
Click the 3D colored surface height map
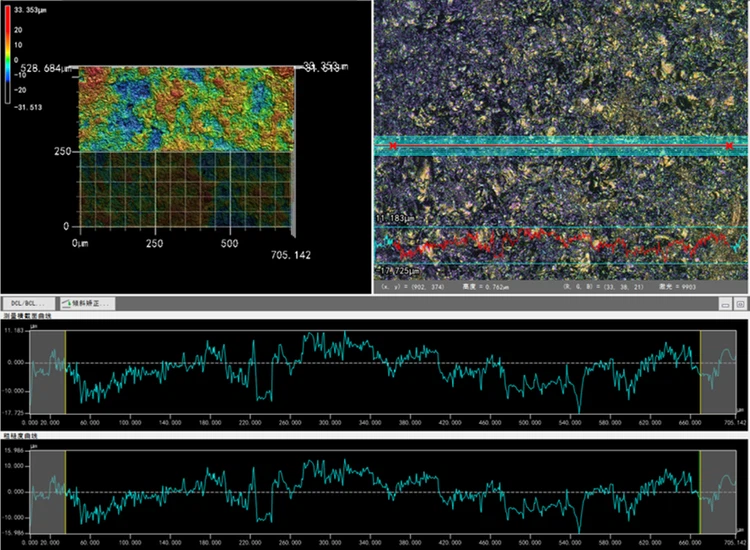[185, 110]
